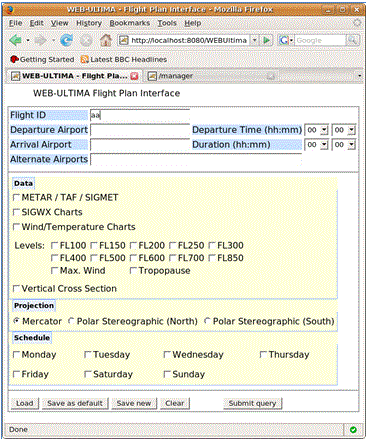Viewport: 366px width, 439px height.
Task: Open the Getting Started bookmark
Action: coord(42,60)
